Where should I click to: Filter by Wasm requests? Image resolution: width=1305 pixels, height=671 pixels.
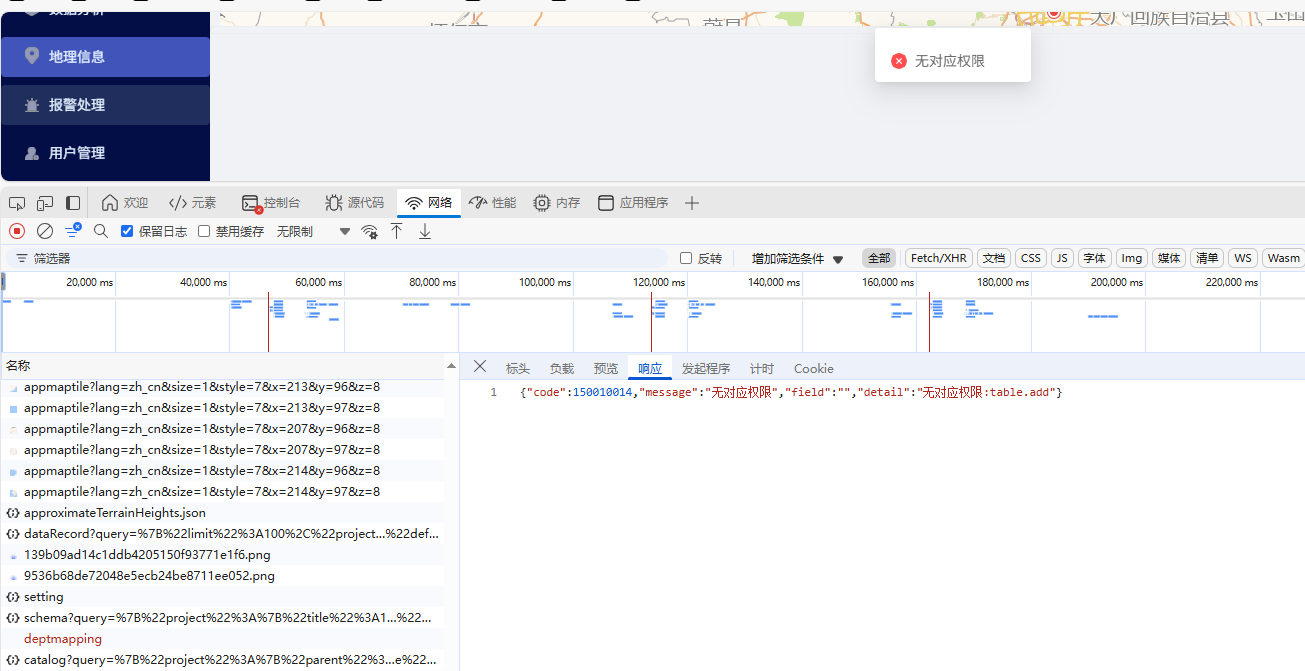pos(1283,258)
